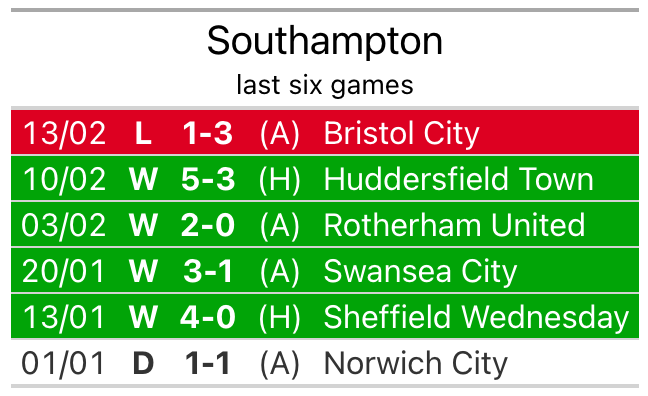Open the Norwich City fixture
Viewport: 648px width, 396px height.
[325, 363]
